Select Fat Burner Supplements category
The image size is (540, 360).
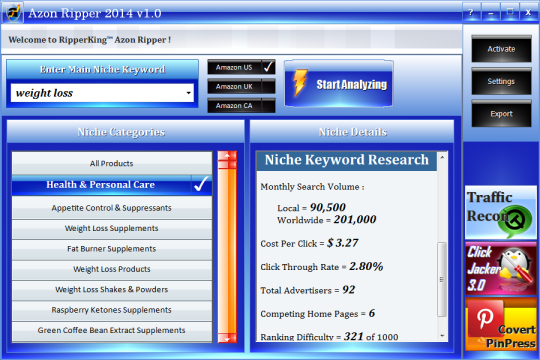pyautogui.click(x=112, y=249)
